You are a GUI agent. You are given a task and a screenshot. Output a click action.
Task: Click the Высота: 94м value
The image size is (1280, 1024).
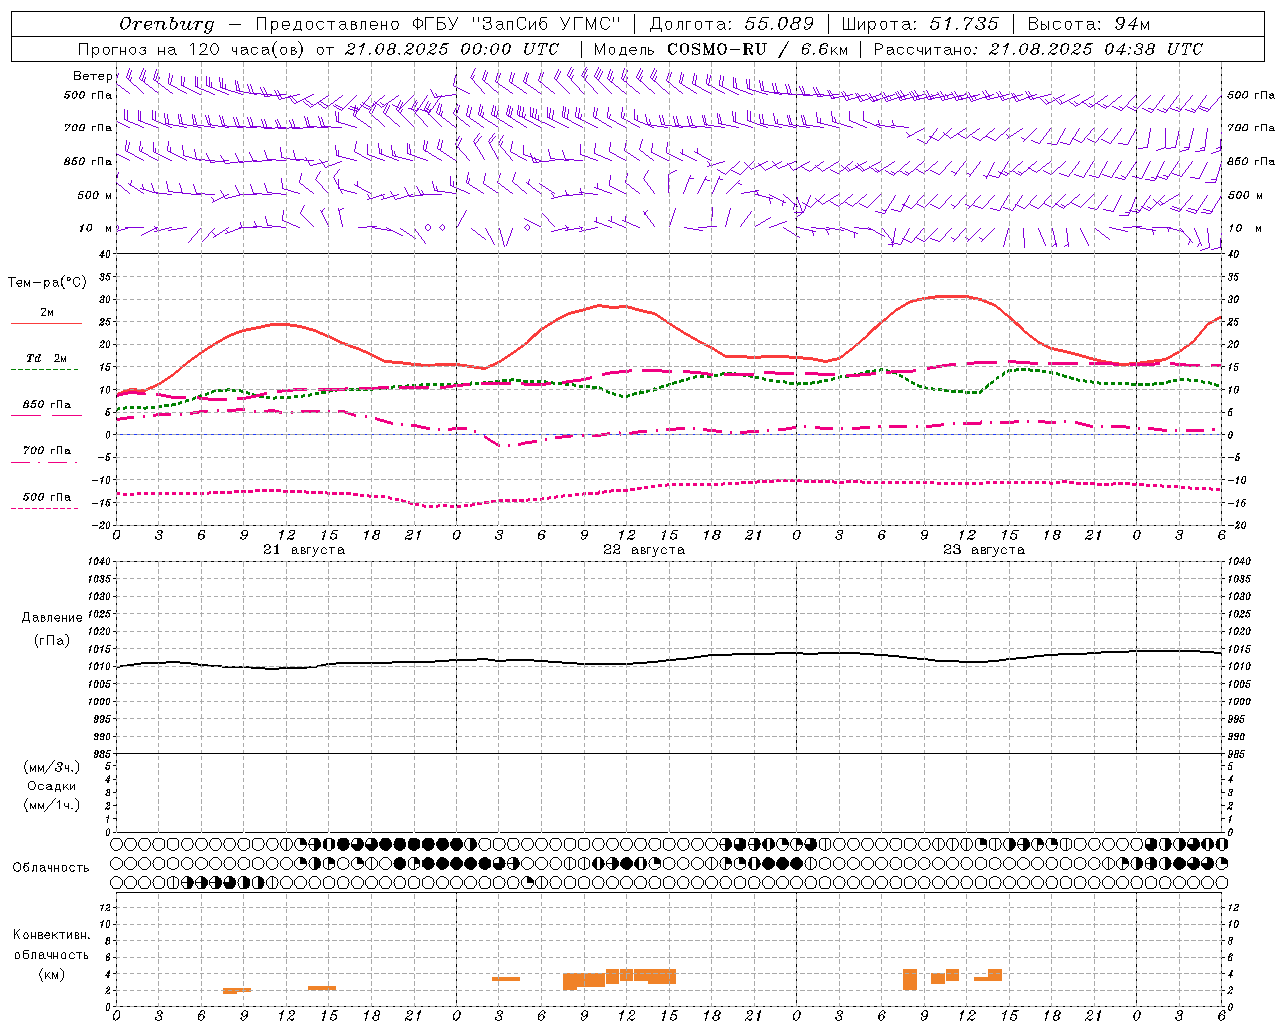(1090, 24)
